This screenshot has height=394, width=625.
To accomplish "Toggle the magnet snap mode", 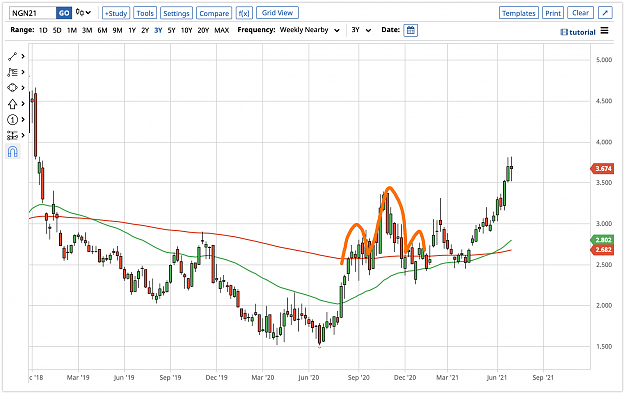I will 12,152.
